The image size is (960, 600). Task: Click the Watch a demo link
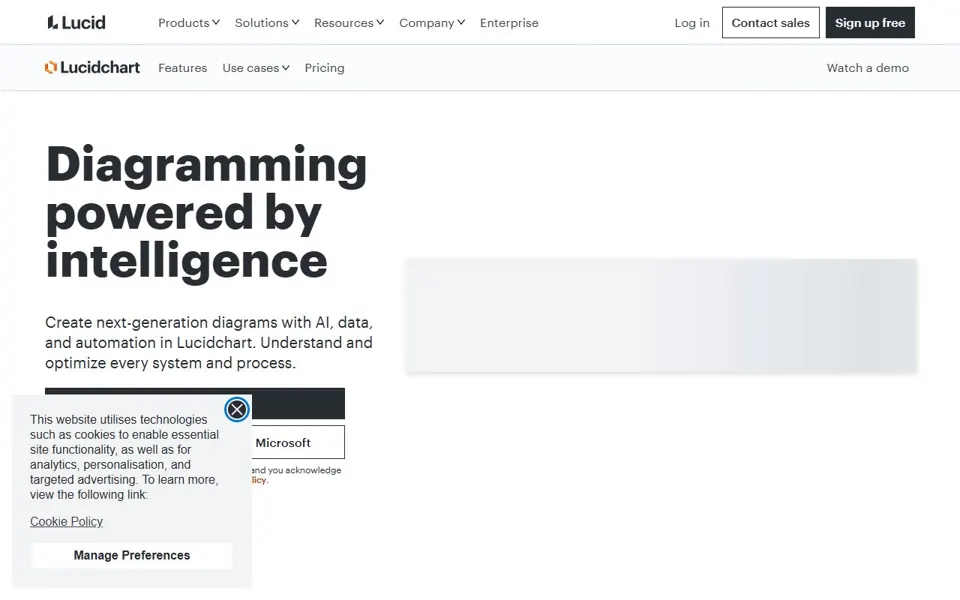click(x=868, y=68)
